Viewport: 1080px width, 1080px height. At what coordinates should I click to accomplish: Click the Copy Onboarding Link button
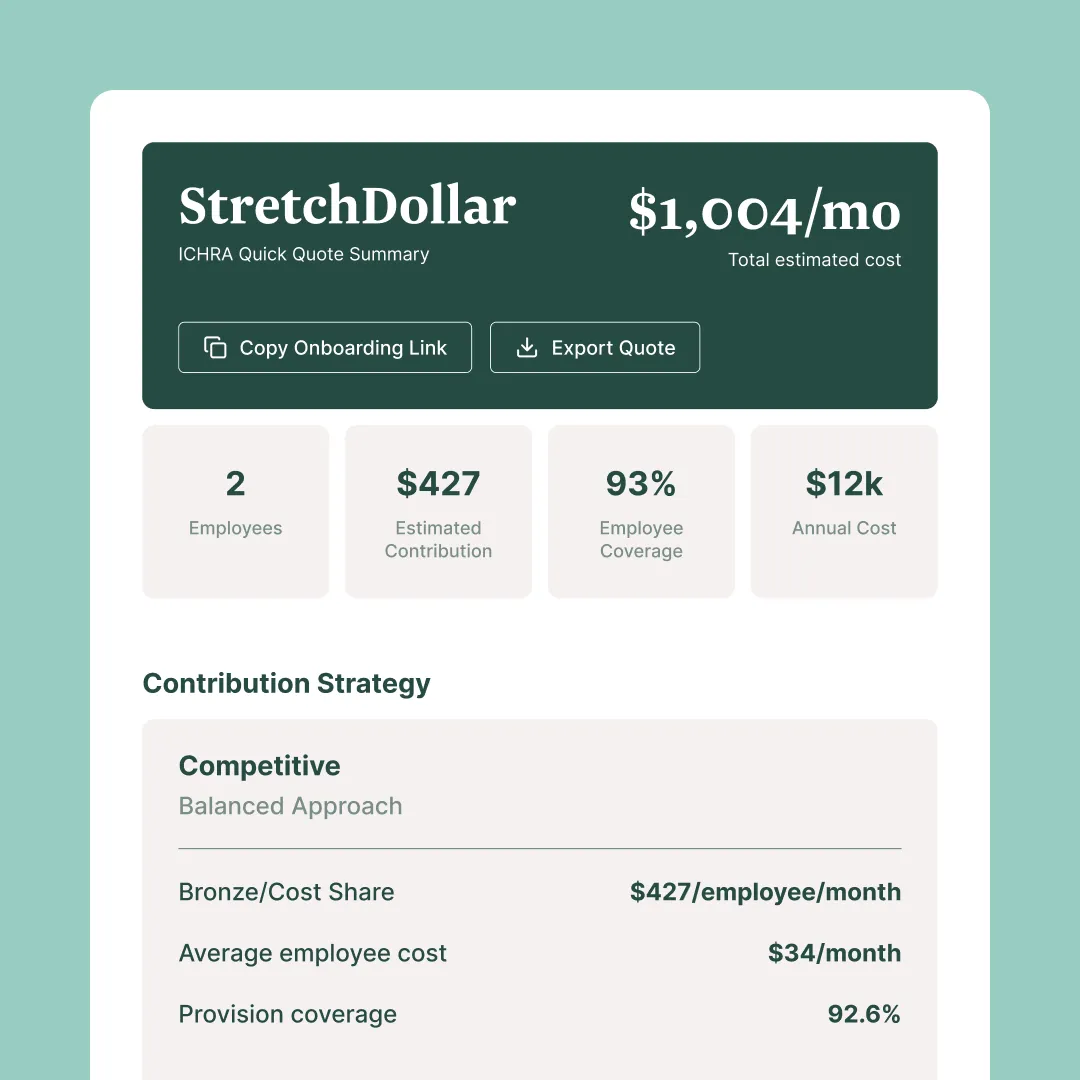pyautogui.click(x=325, y=347)
